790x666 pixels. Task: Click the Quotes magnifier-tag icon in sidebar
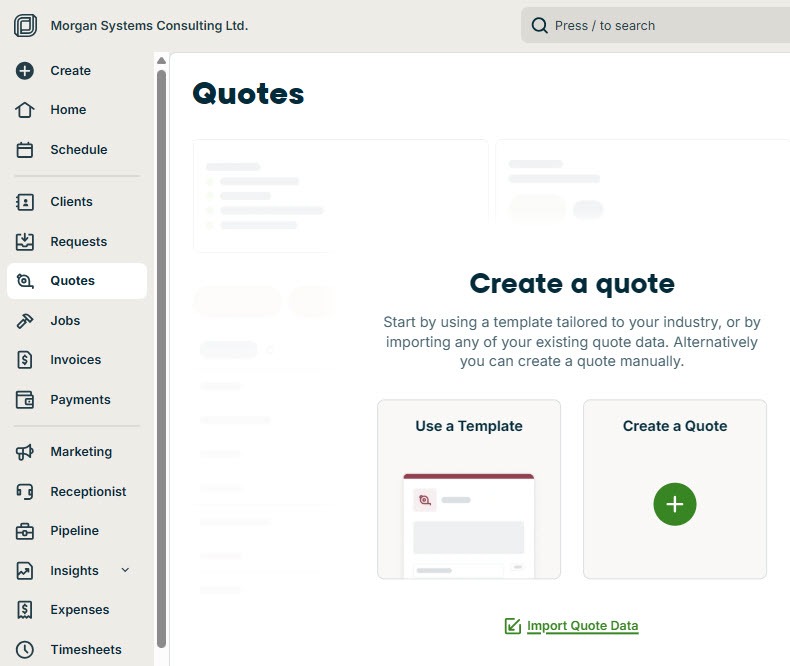pyautogui.click(x=25, y=281)
